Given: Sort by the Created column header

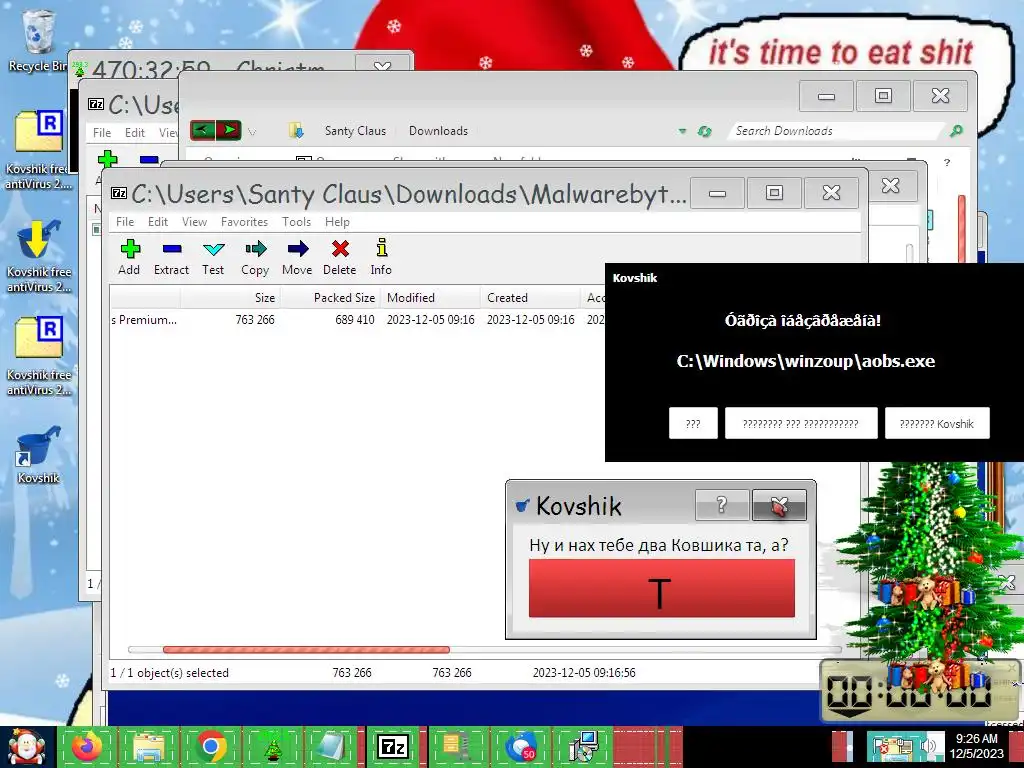Looking at the screenshot, I should point(530,298).
